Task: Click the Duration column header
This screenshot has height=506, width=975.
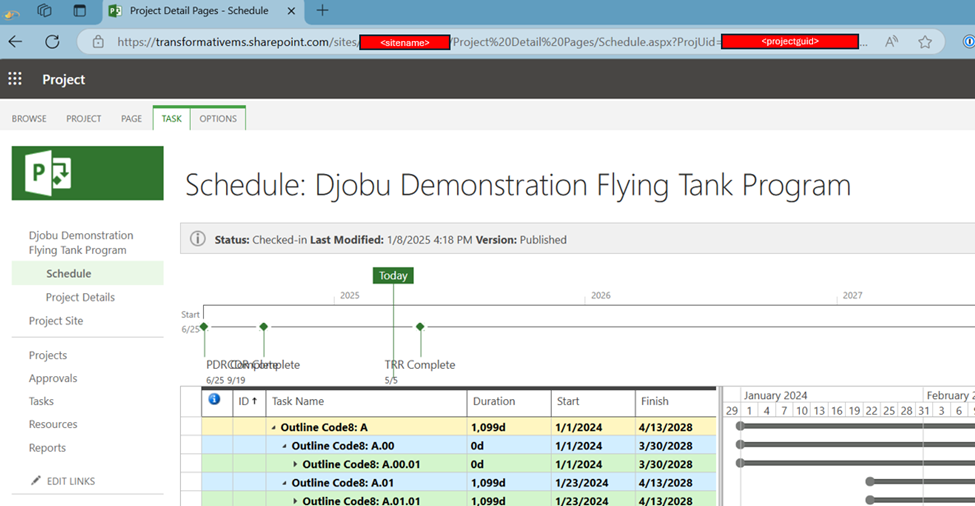Action: (509, 402)
